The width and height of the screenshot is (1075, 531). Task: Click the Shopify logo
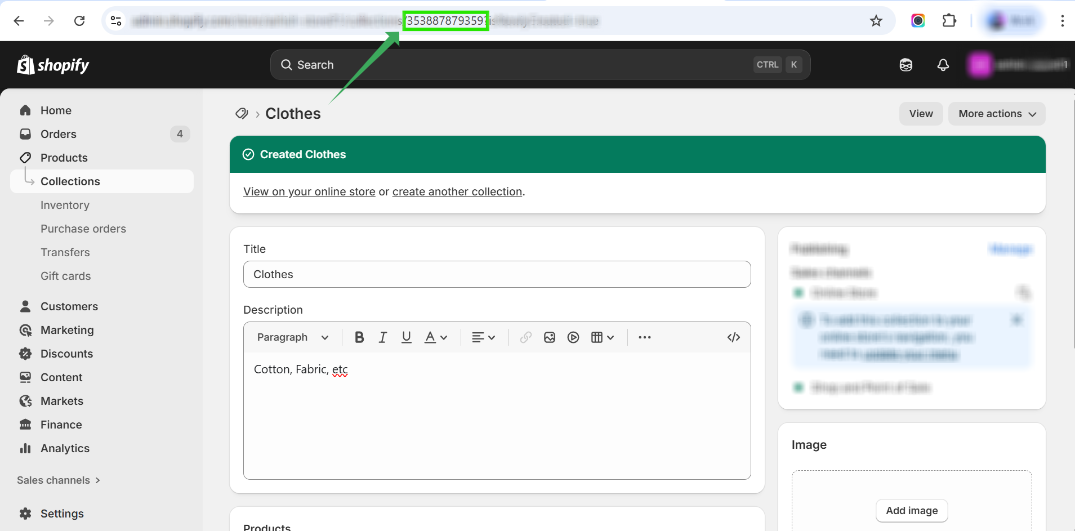(x=53, y=65)
